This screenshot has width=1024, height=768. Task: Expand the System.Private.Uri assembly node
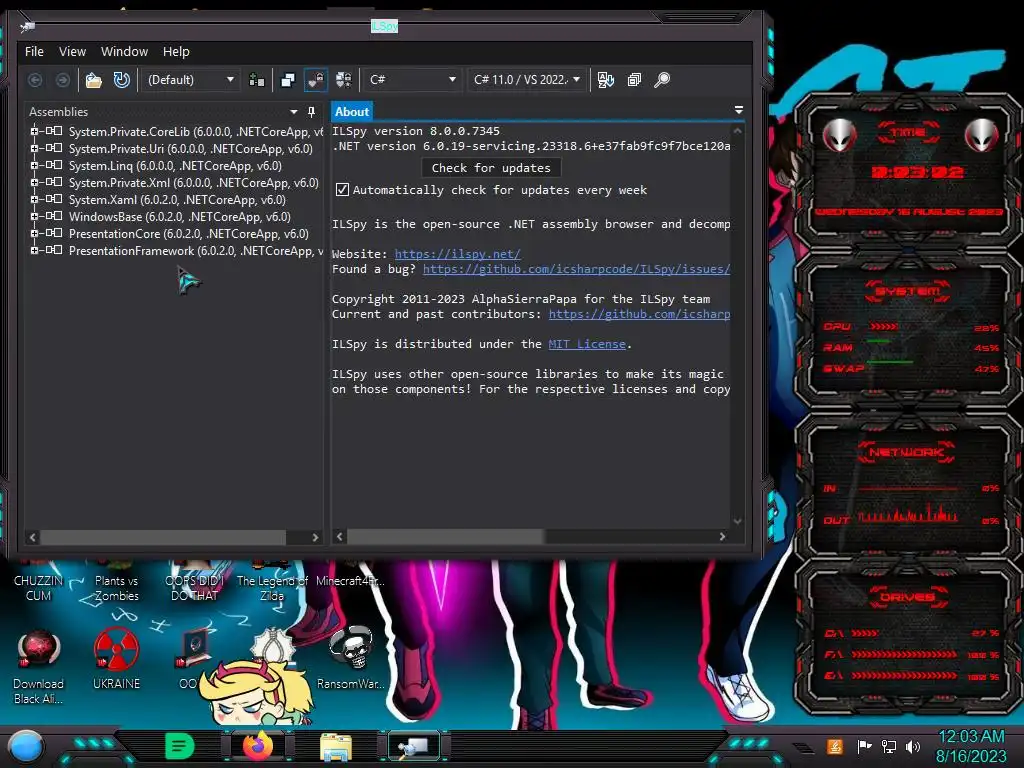[x=34, y=148]
